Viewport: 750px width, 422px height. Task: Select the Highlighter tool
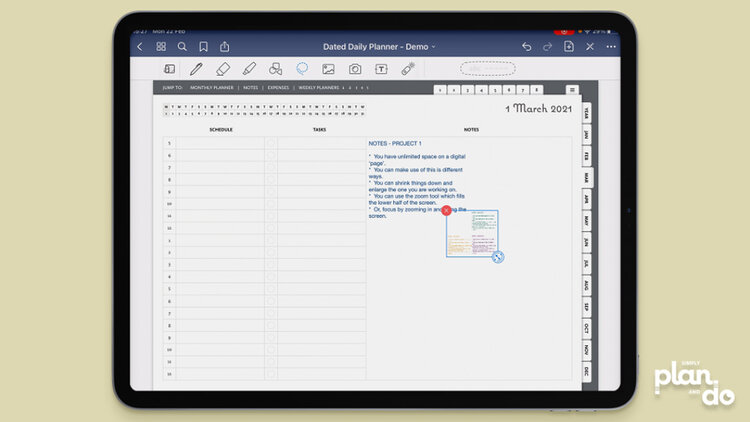coord(249,69)
